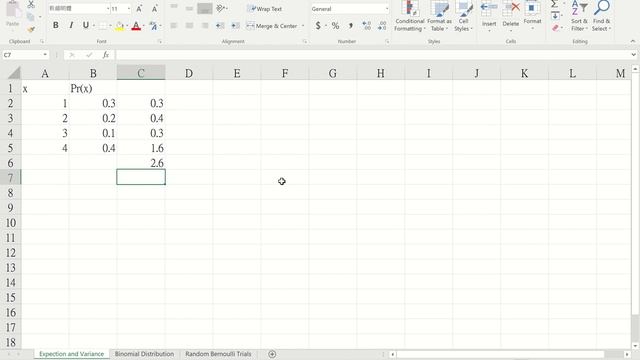Open Sort & Filter menu
The height and width of the screenshot is (360, 640).
(x=579, y=16)
